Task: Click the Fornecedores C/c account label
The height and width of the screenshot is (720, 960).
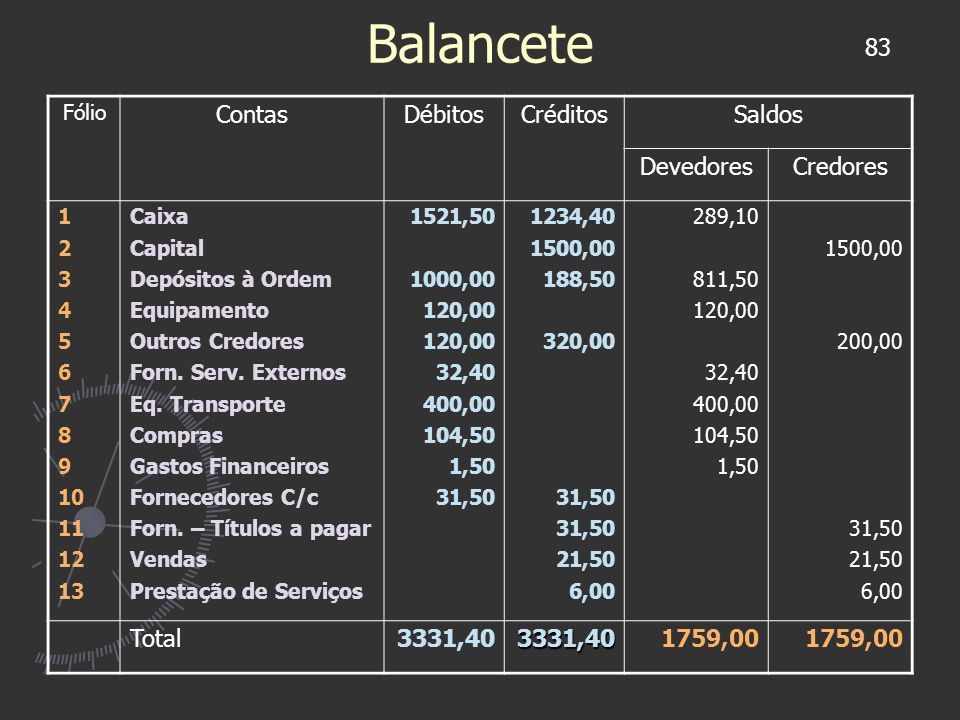Action: (224, 497)
